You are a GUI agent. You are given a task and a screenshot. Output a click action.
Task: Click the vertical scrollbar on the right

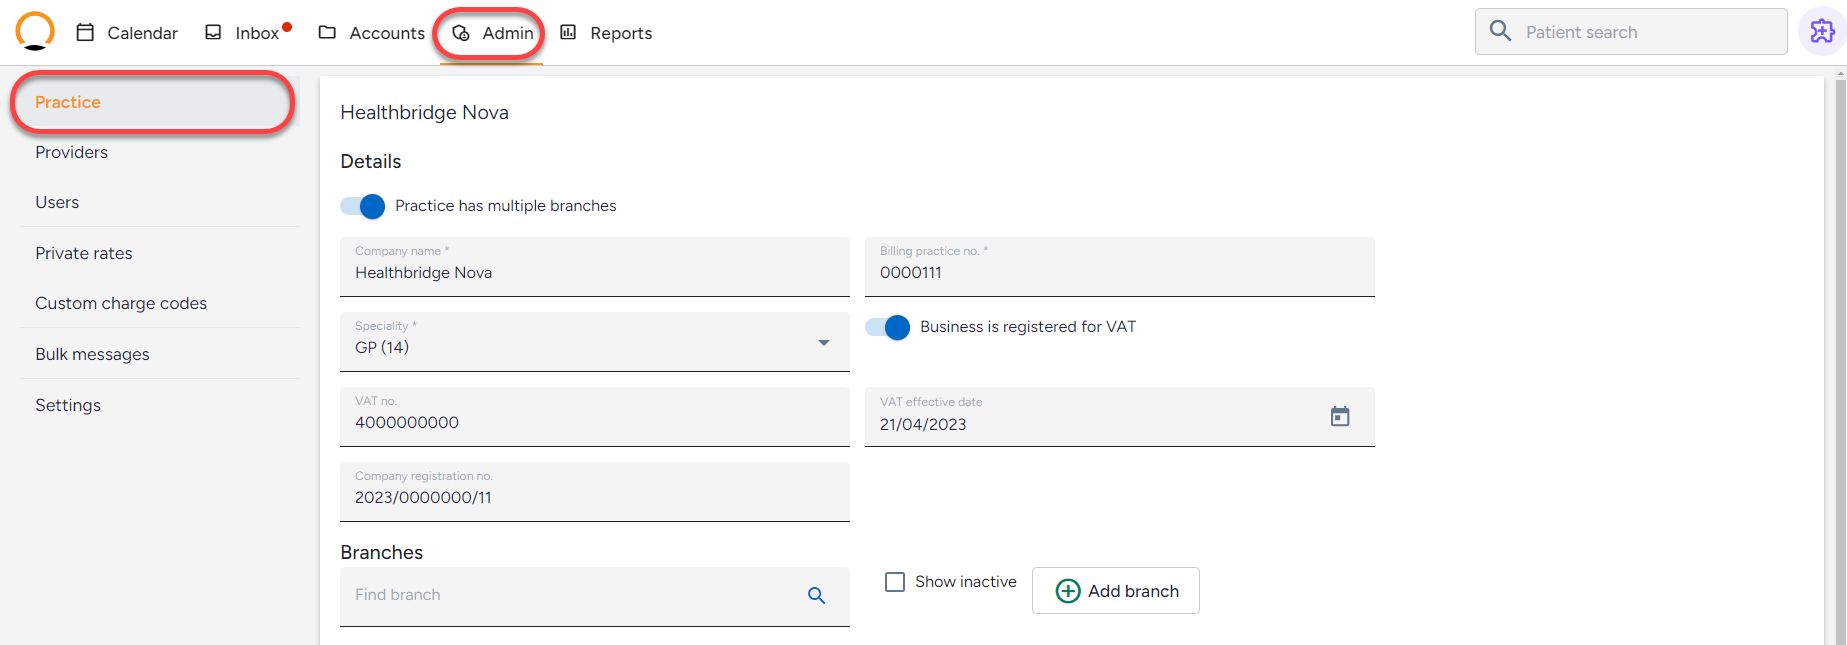[x=1840, y=360]
